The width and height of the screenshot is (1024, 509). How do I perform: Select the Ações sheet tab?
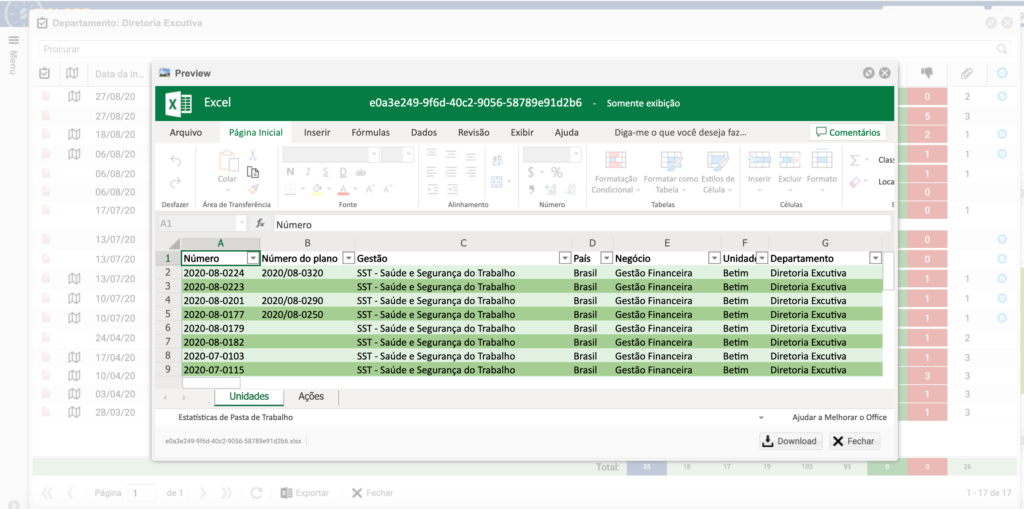pyautogui.click(x=311, y=397)
